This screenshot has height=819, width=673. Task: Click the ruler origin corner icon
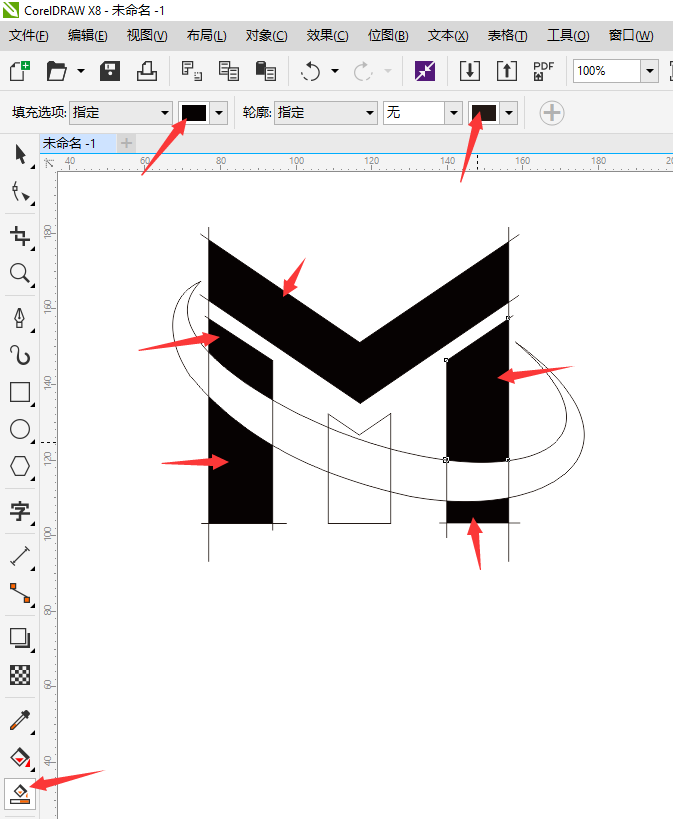[49, 163]
